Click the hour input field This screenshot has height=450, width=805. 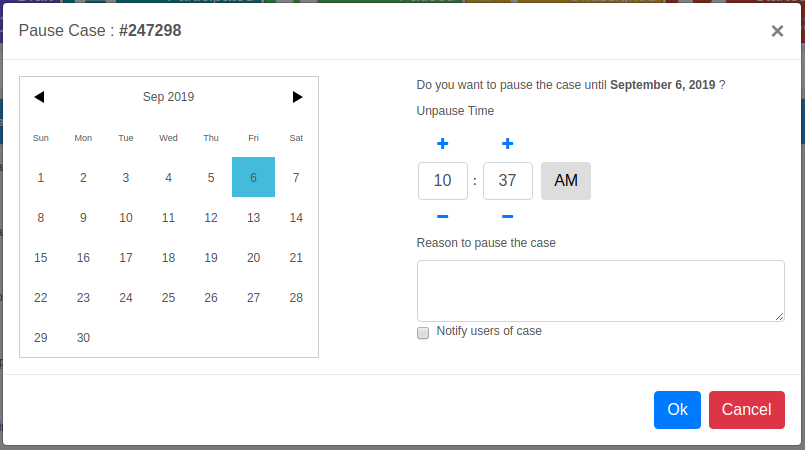click(x=443, y=181)
